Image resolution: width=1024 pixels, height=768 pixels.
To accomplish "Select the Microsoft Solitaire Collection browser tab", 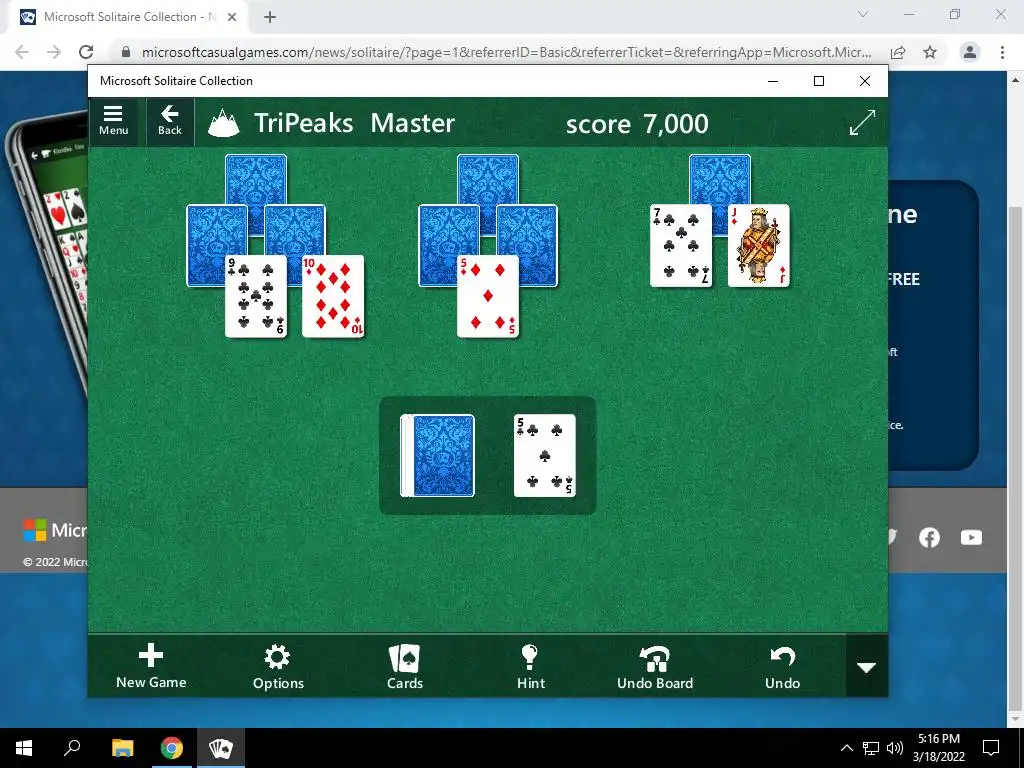I will pos(128,17).
